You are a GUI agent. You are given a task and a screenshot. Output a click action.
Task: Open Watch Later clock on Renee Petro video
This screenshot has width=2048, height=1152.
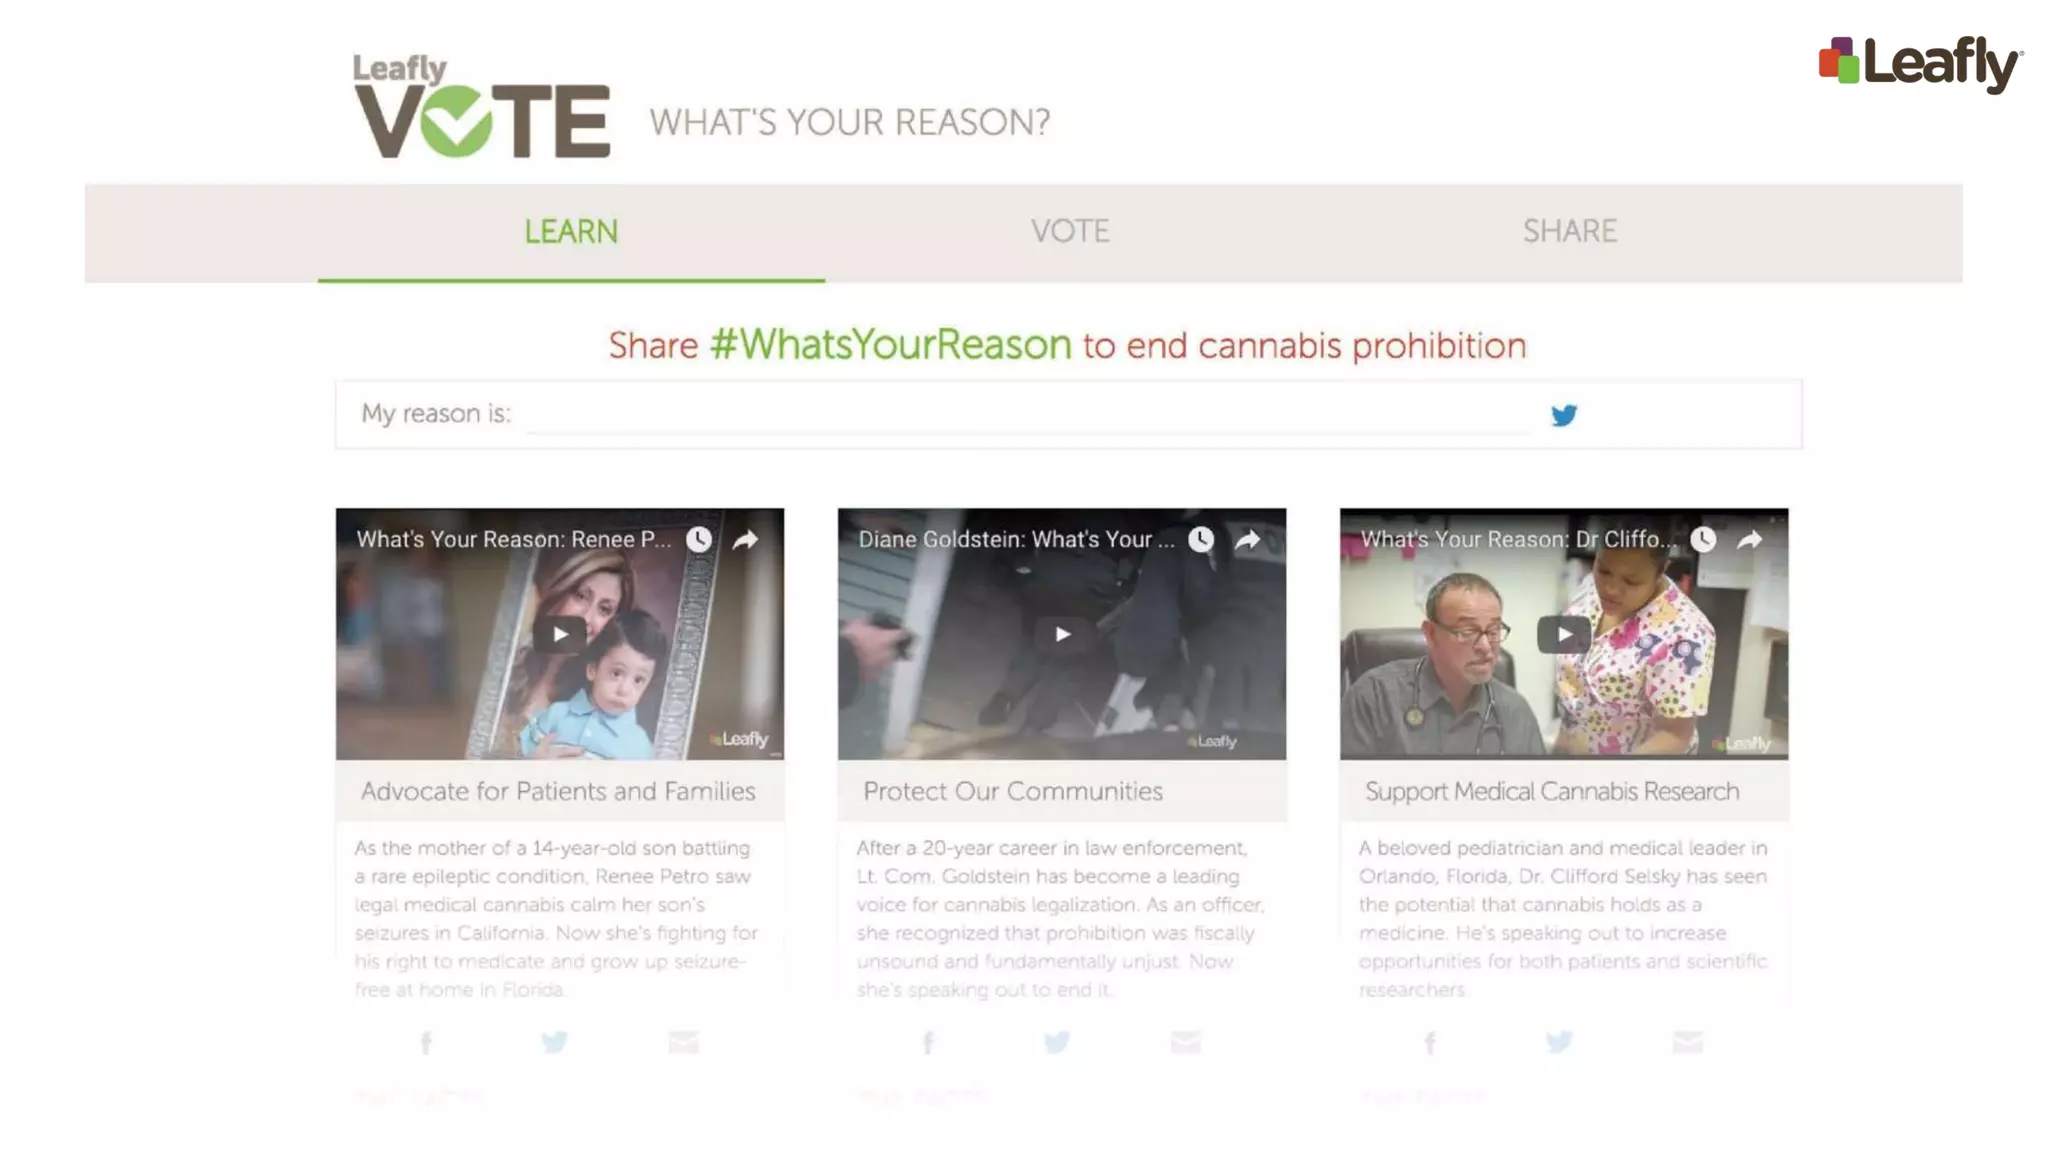[699, 540]
